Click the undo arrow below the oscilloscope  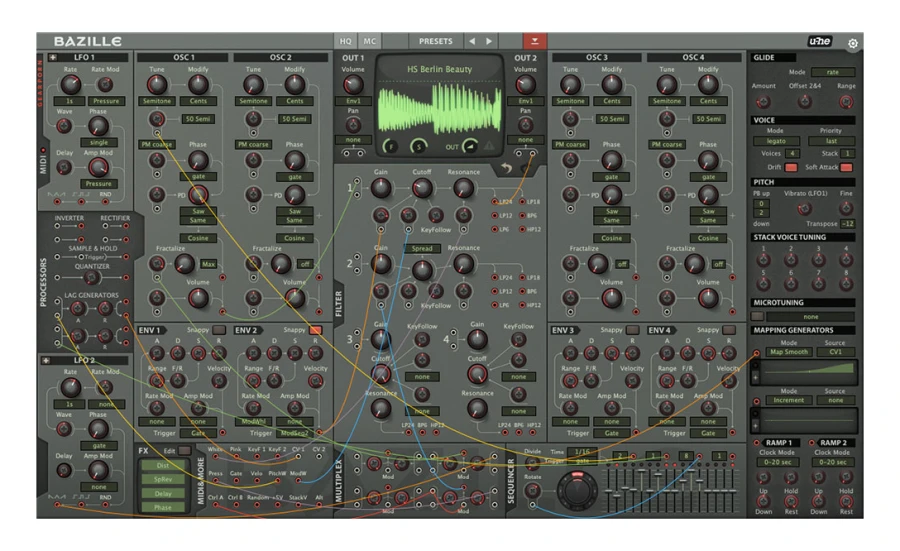tap(506, 168)
